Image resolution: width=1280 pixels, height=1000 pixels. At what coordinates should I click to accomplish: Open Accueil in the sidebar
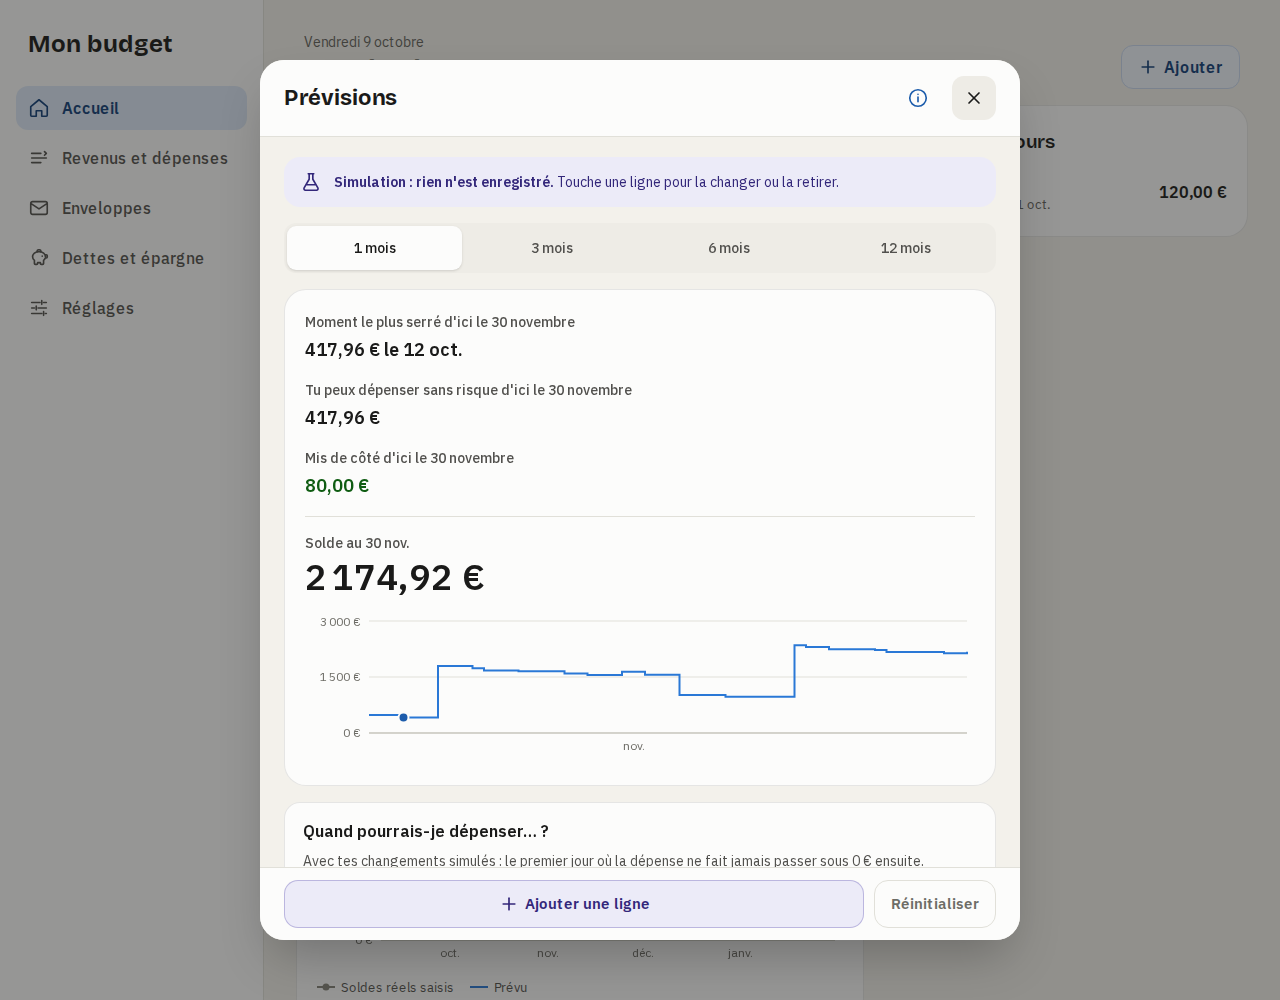coord(131,108)
